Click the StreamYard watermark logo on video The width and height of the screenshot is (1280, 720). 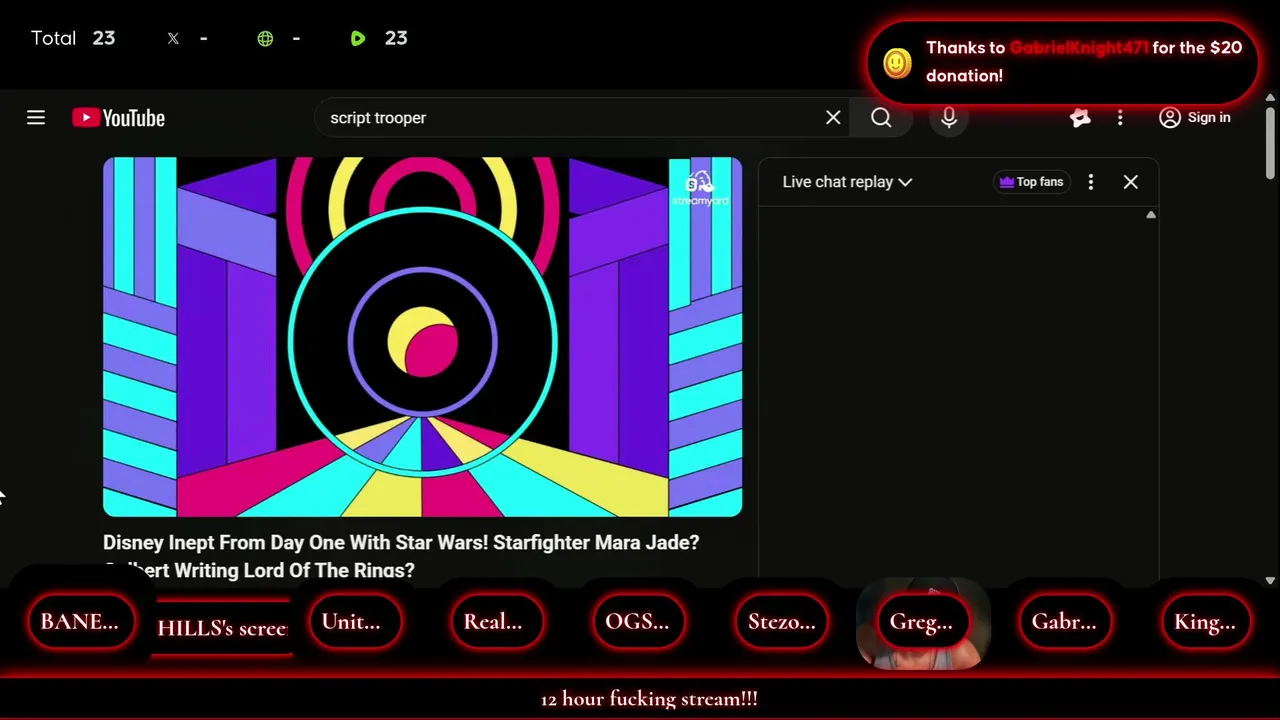700,188
